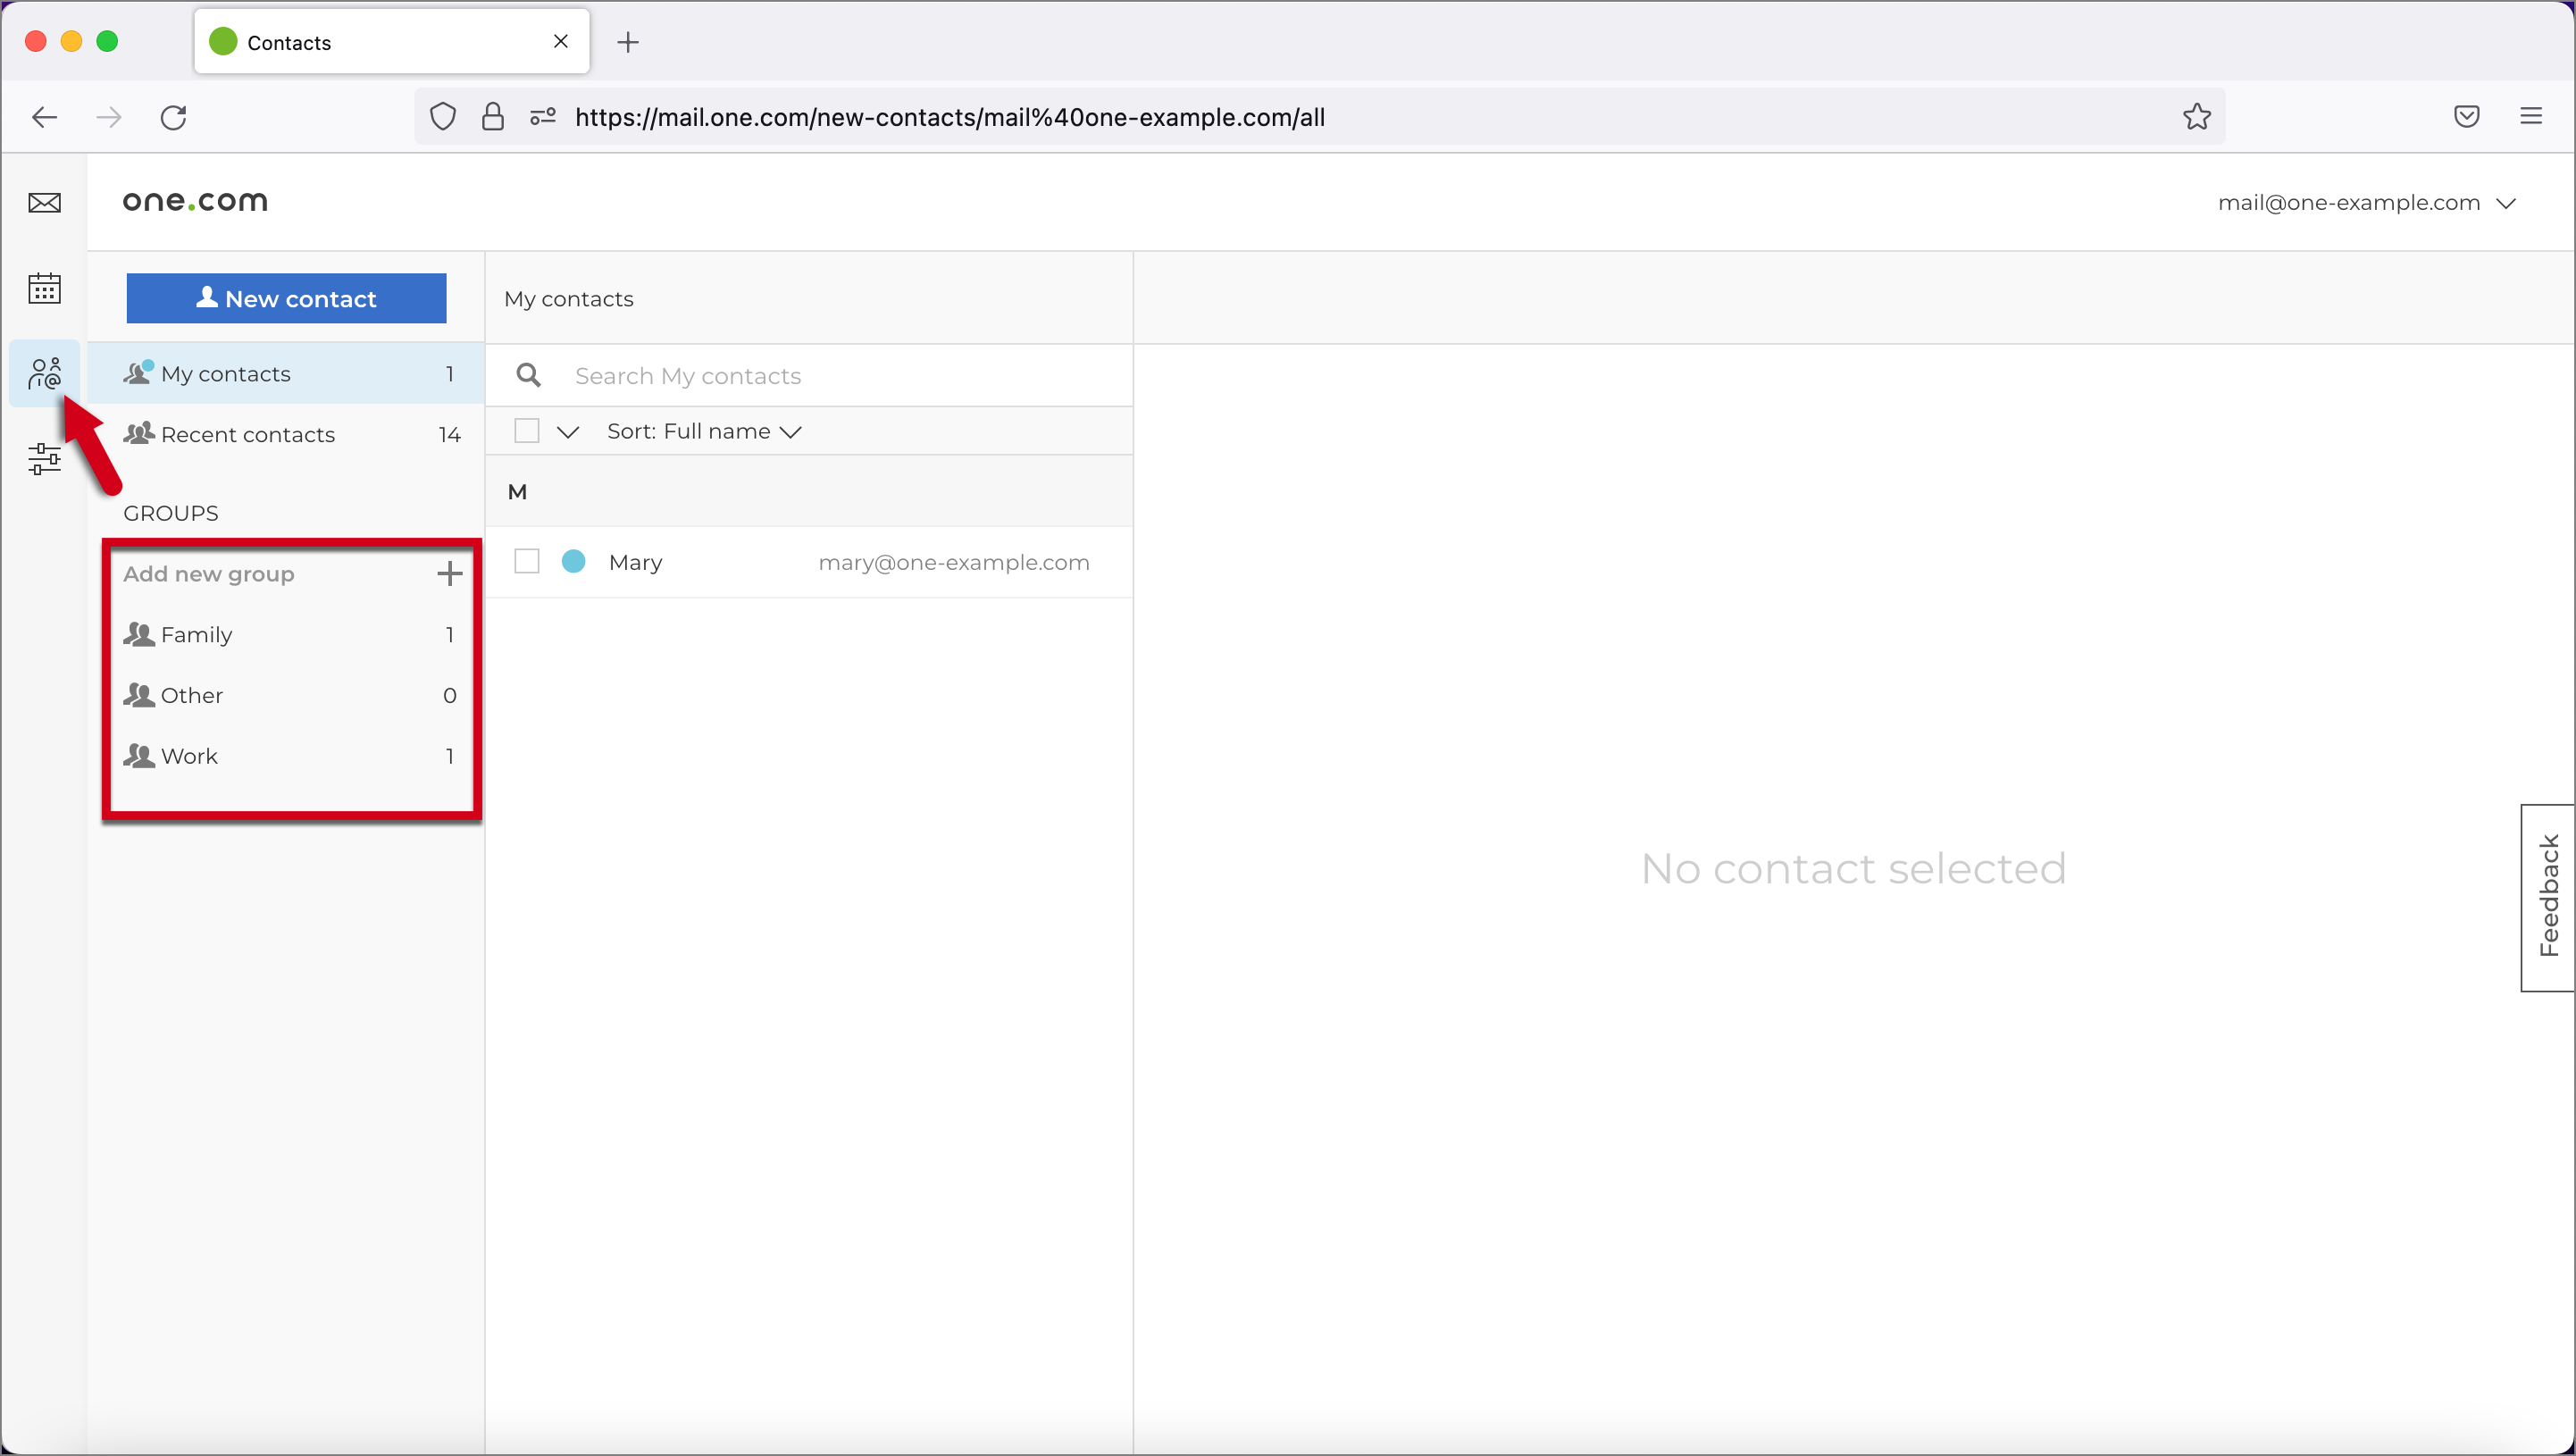The width and height of the screenshot is (2576, 1456).
Task: Tick the checkbox next to Mary
Action: [x=526, y=562]
